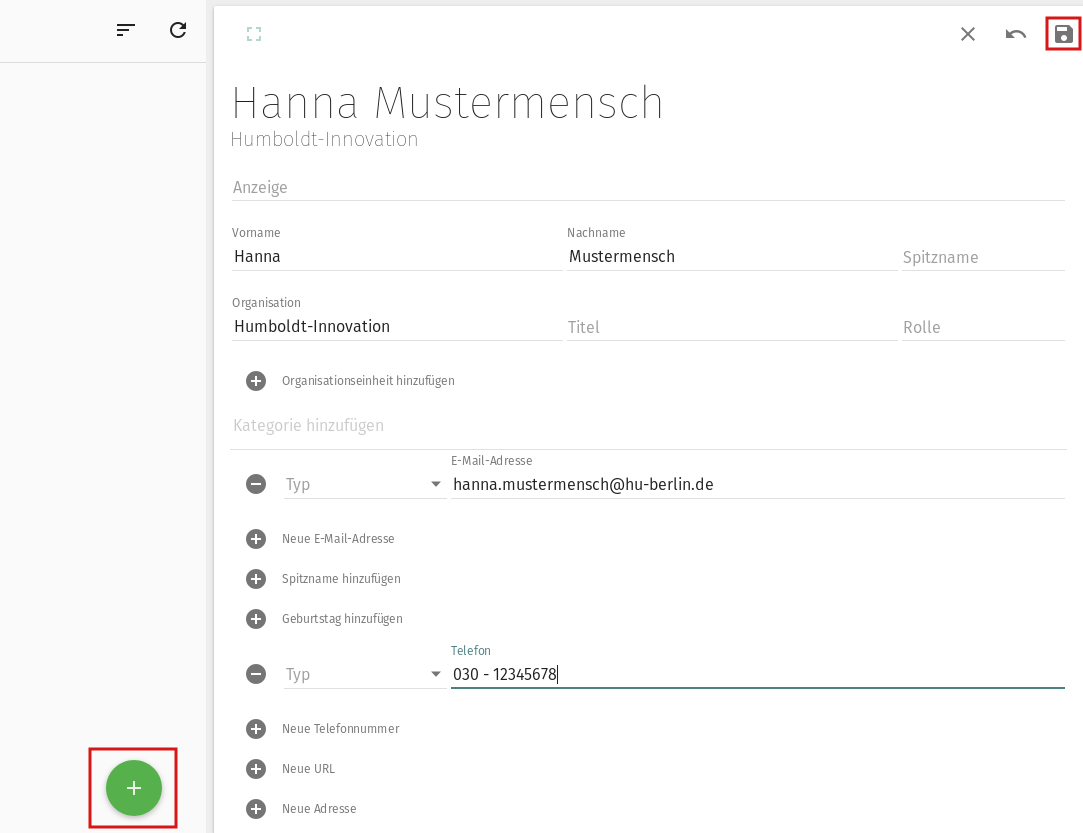Click the save contact disk icon
Viewport: 1083px width, 833px height.
coord(1063,34)
